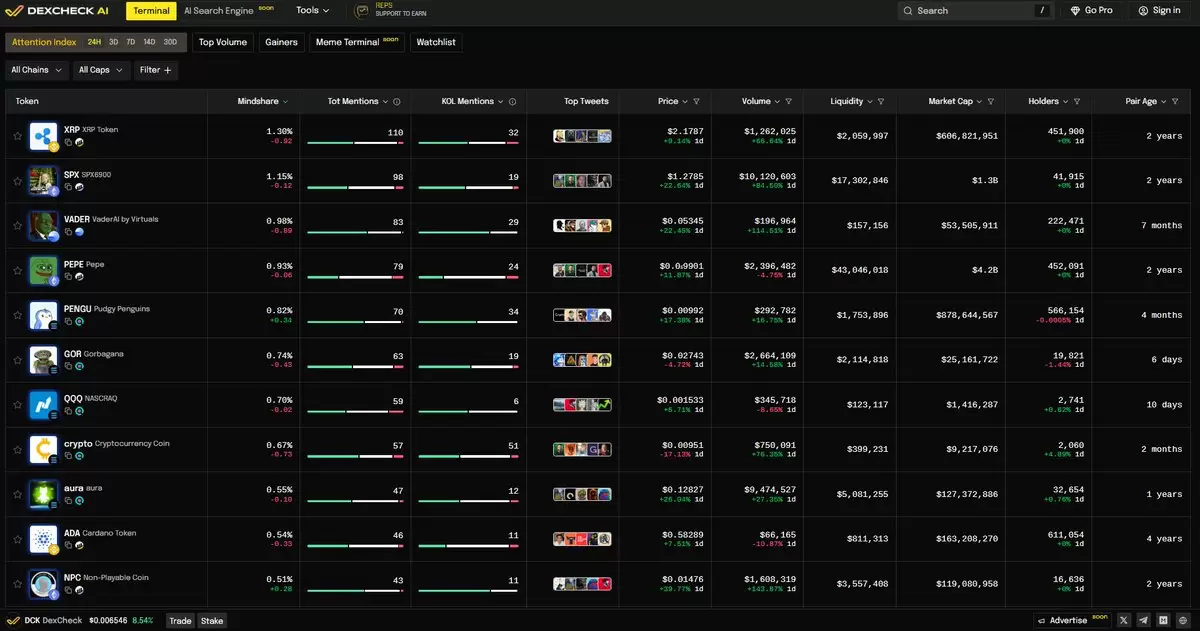
Task: Click the Go Pro button
Action: (1091, 10)
